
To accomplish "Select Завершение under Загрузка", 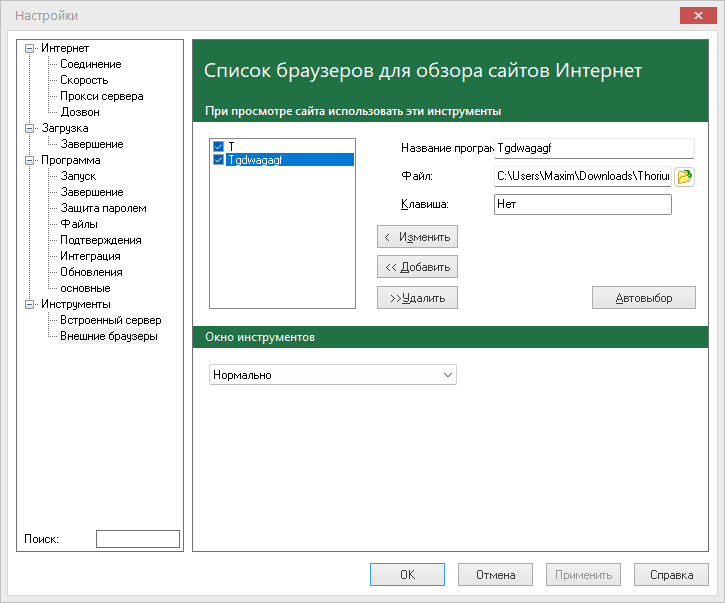I will pos(92,144).
